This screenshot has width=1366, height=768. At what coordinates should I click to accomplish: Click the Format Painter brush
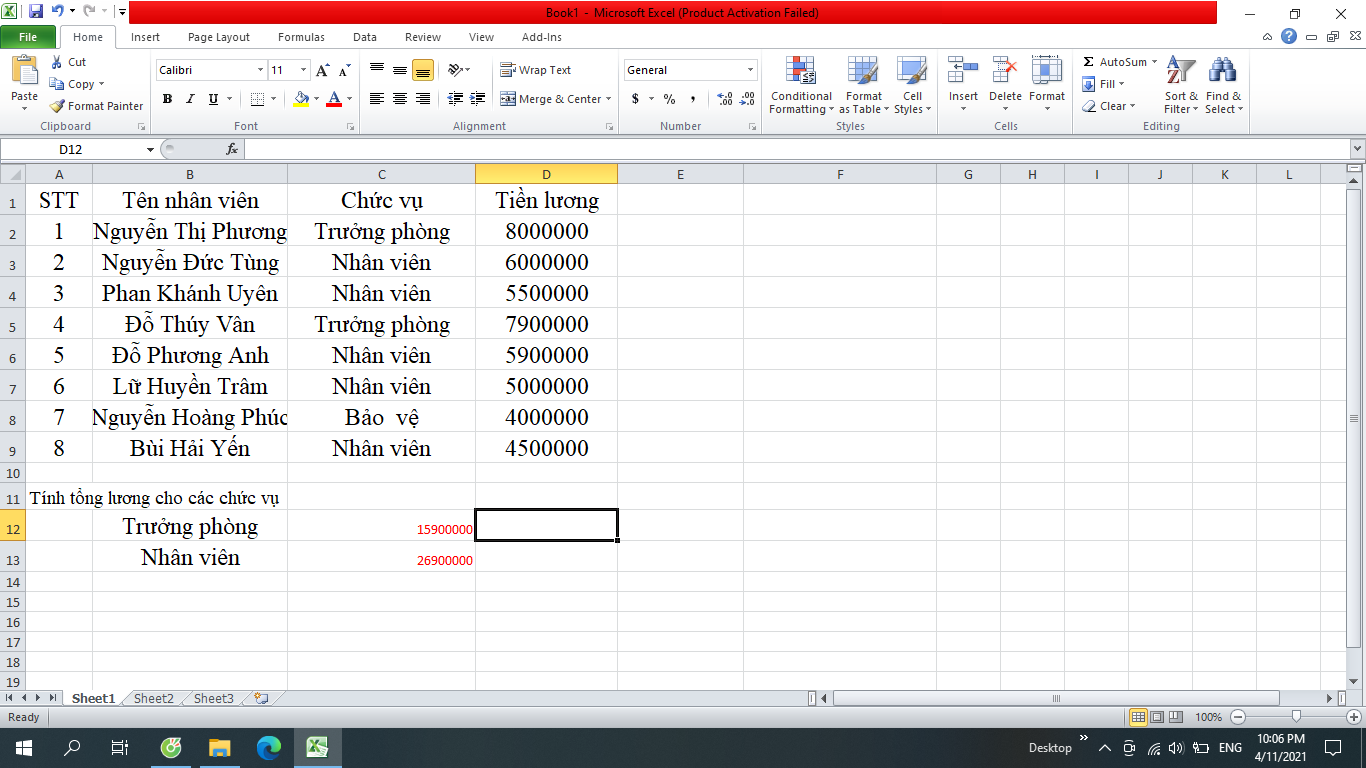click(58, 106)
